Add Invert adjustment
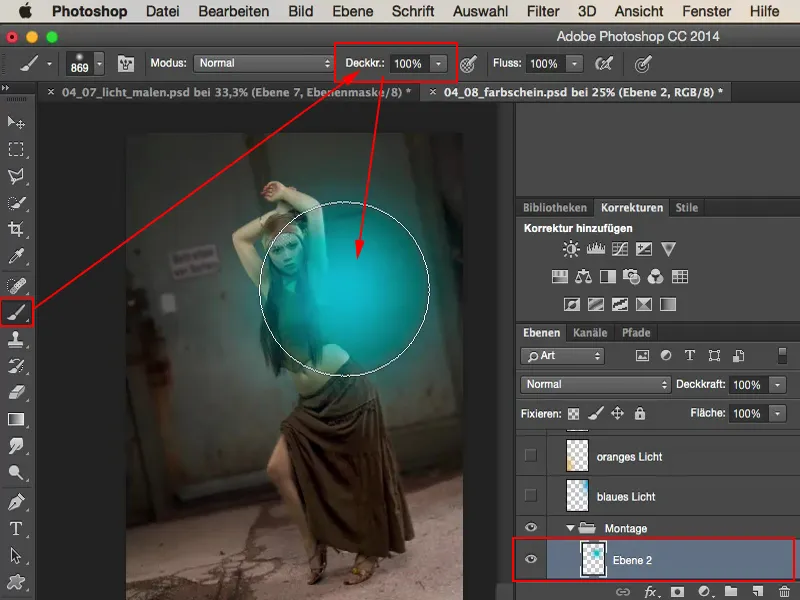This screenshot has height=600, width=800. [x=571, y=305]
